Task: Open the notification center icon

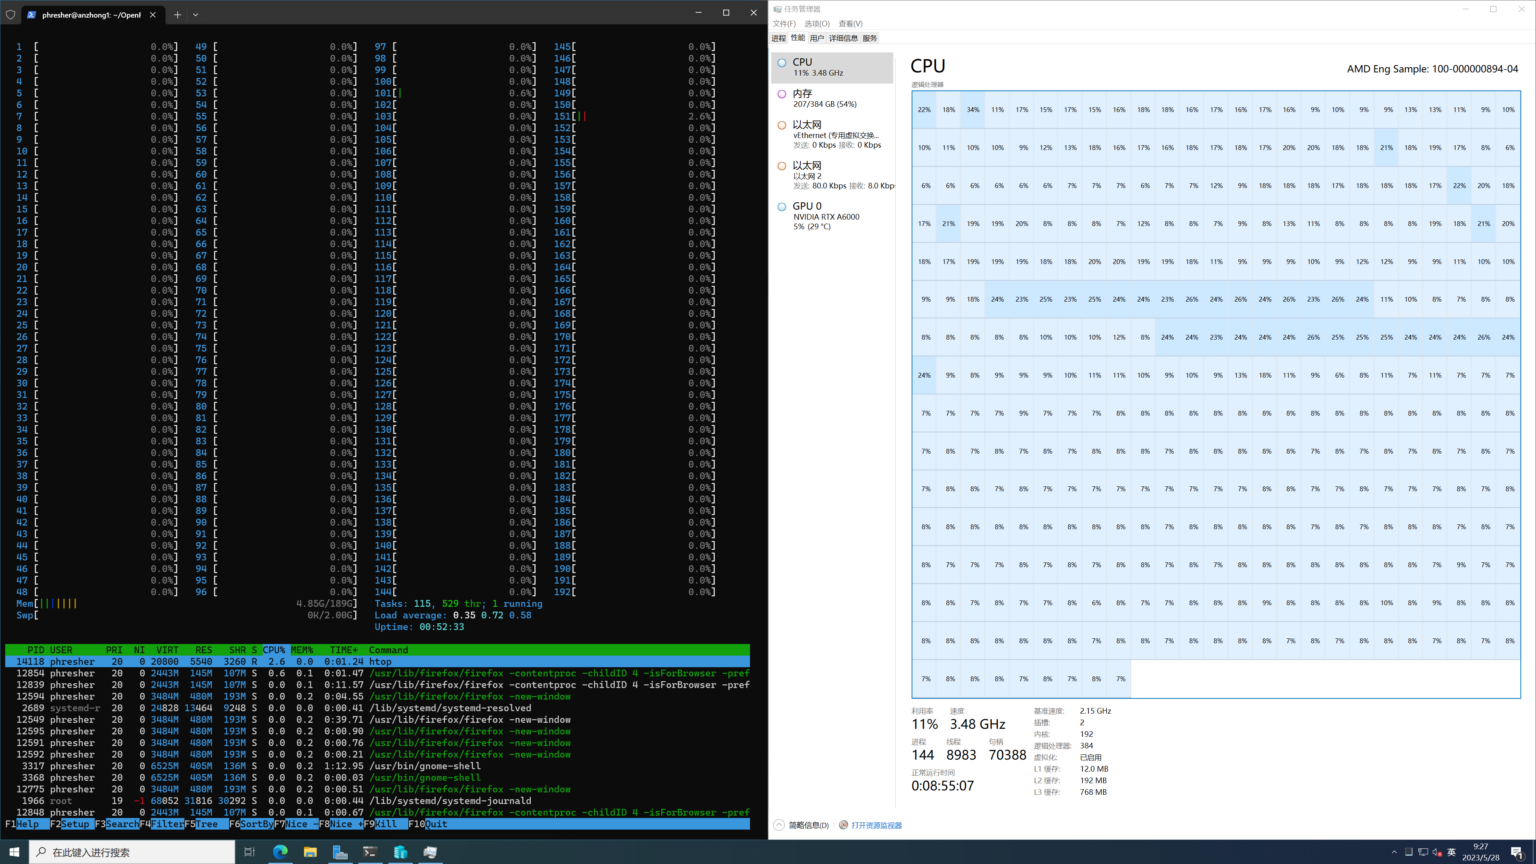Action: coord(1517,852)
